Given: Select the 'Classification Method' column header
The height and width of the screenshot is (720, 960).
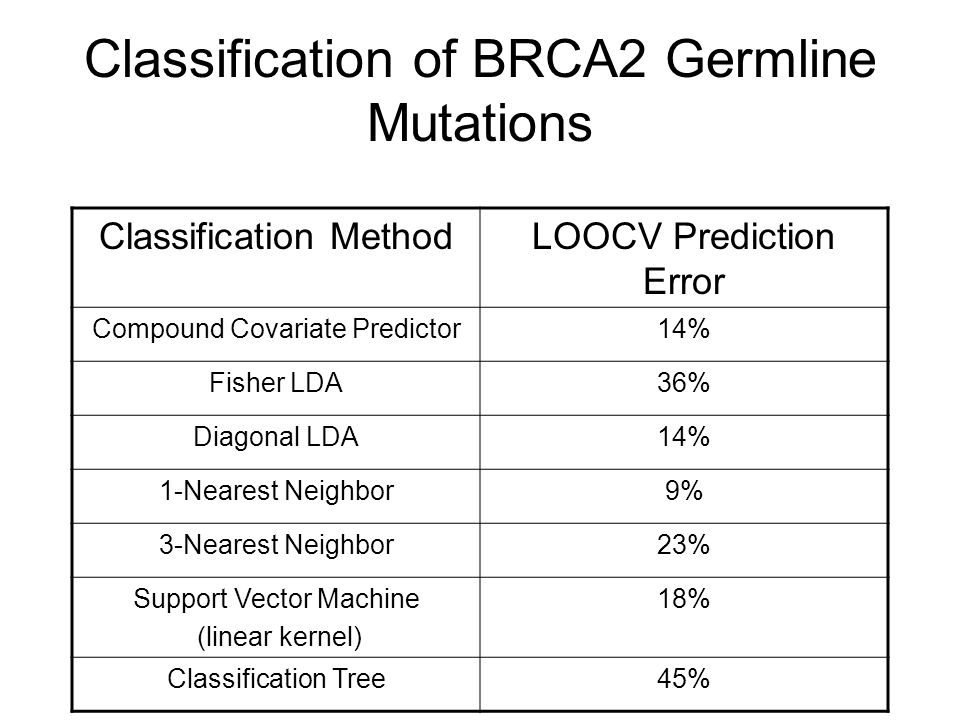Looking at the screenshot, I should coord(276,237).
